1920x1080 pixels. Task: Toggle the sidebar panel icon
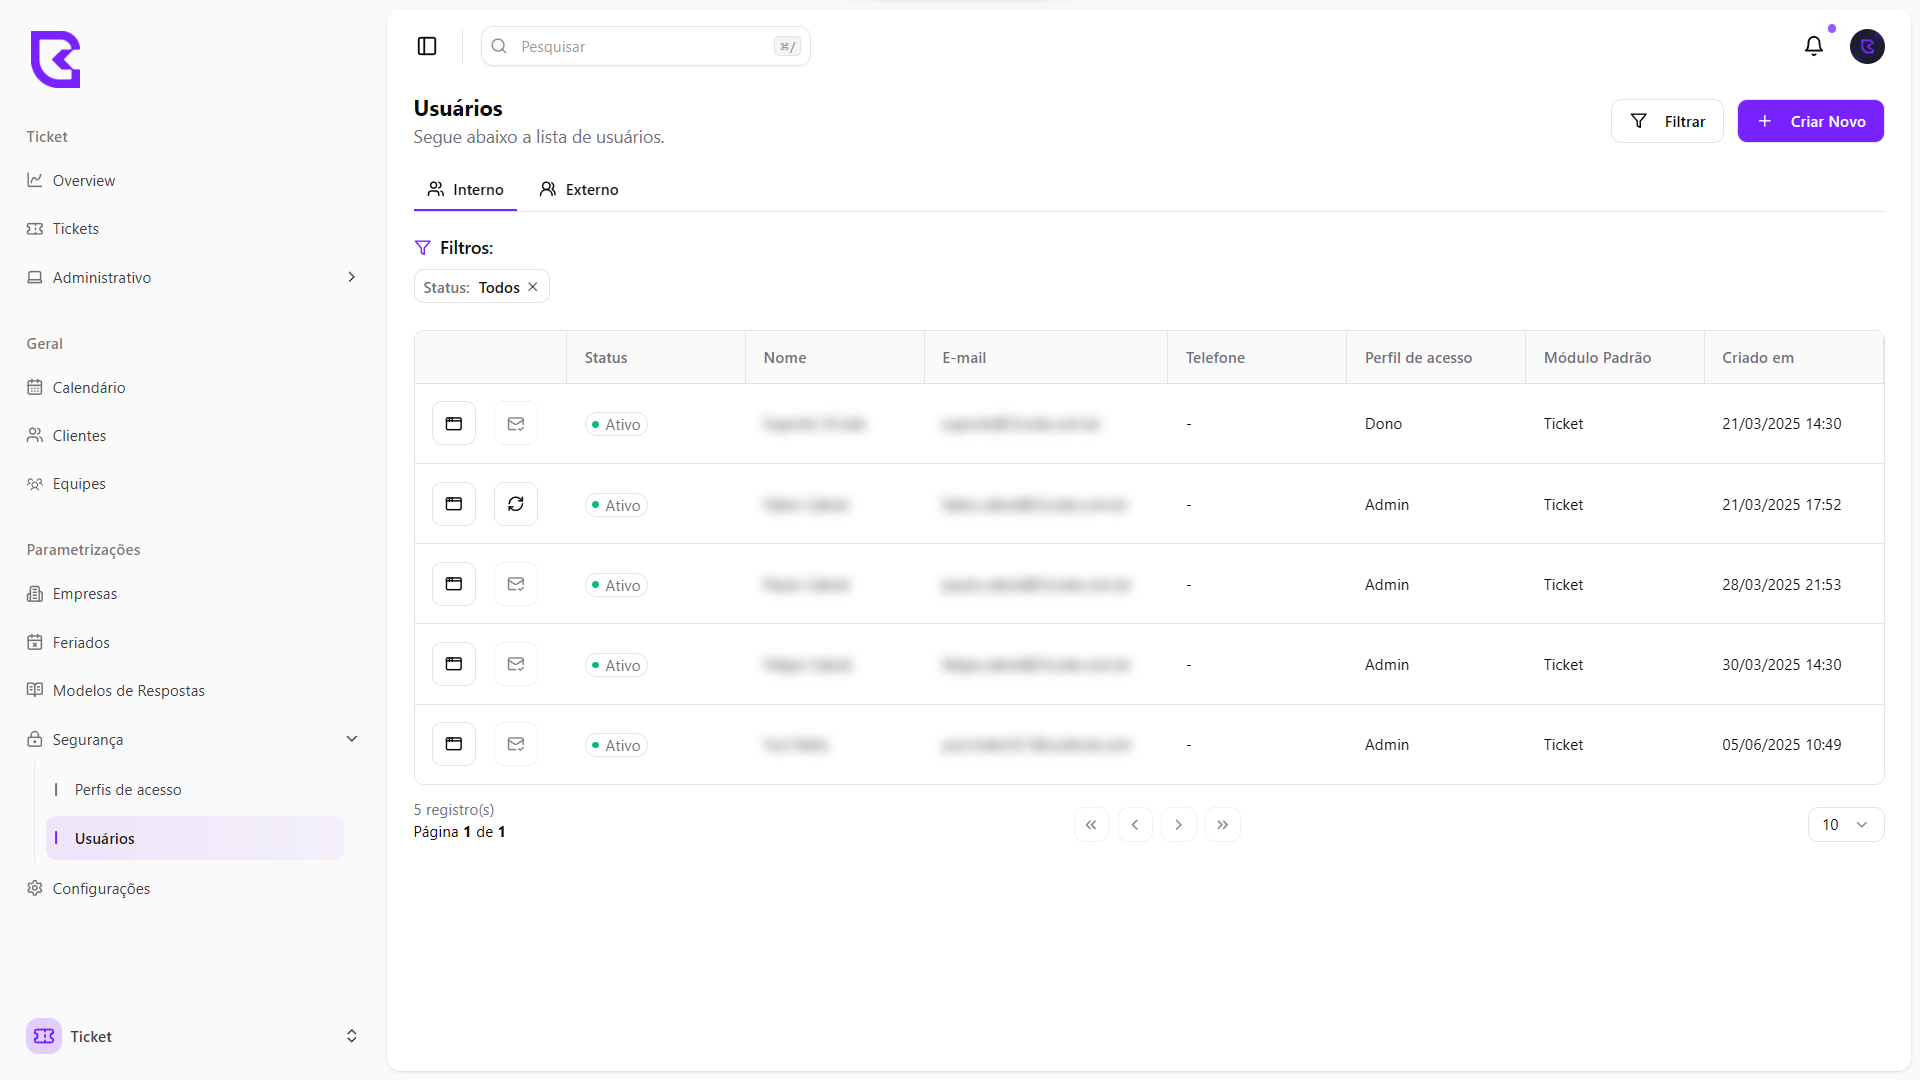tap(427, 46)
